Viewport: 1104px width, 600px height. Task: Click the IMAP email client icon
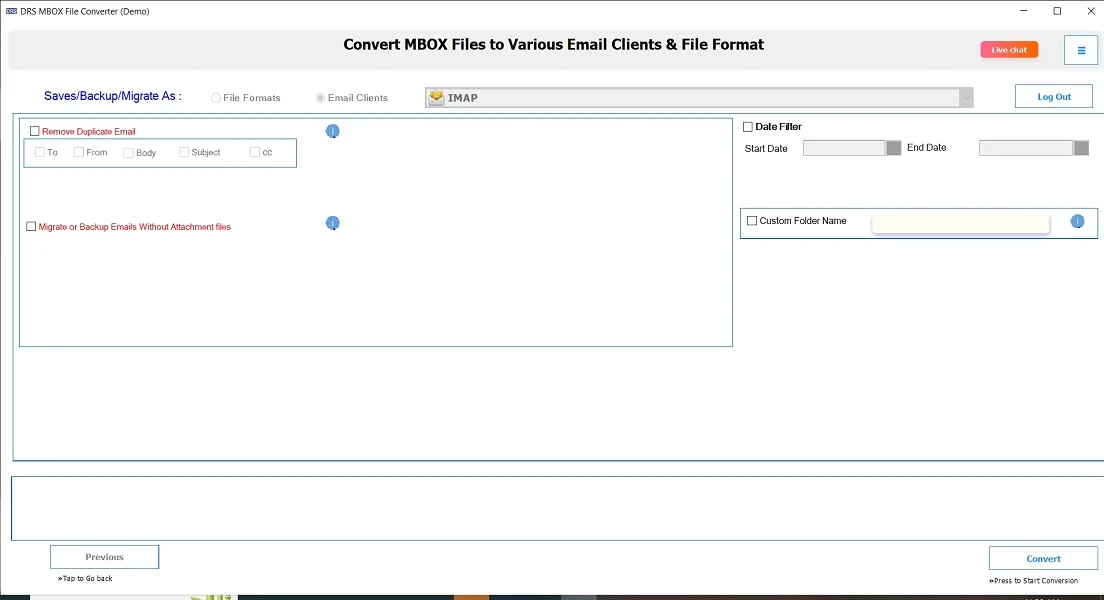click(x=435, y=96)
